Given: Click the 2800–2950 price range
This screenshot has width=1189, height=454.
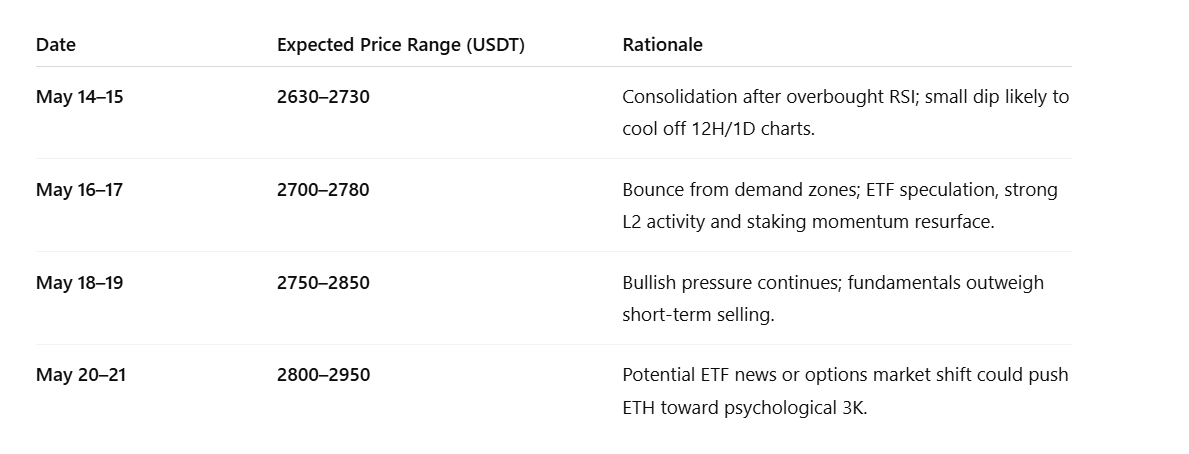Looking at the screenshot, I should tap(323, 375).
